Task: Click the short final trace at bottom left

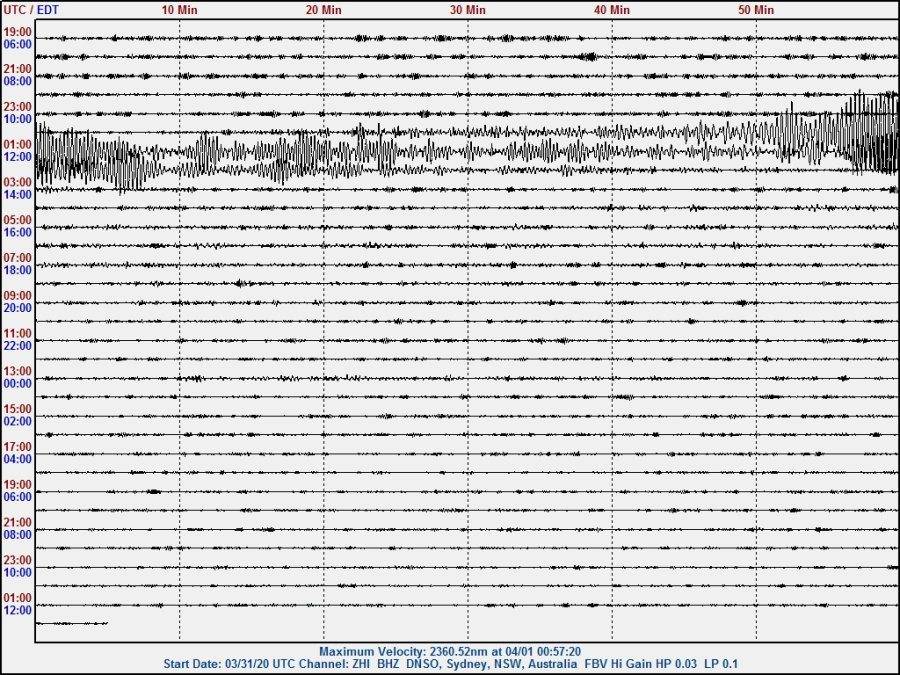Action: pos(71,623)
